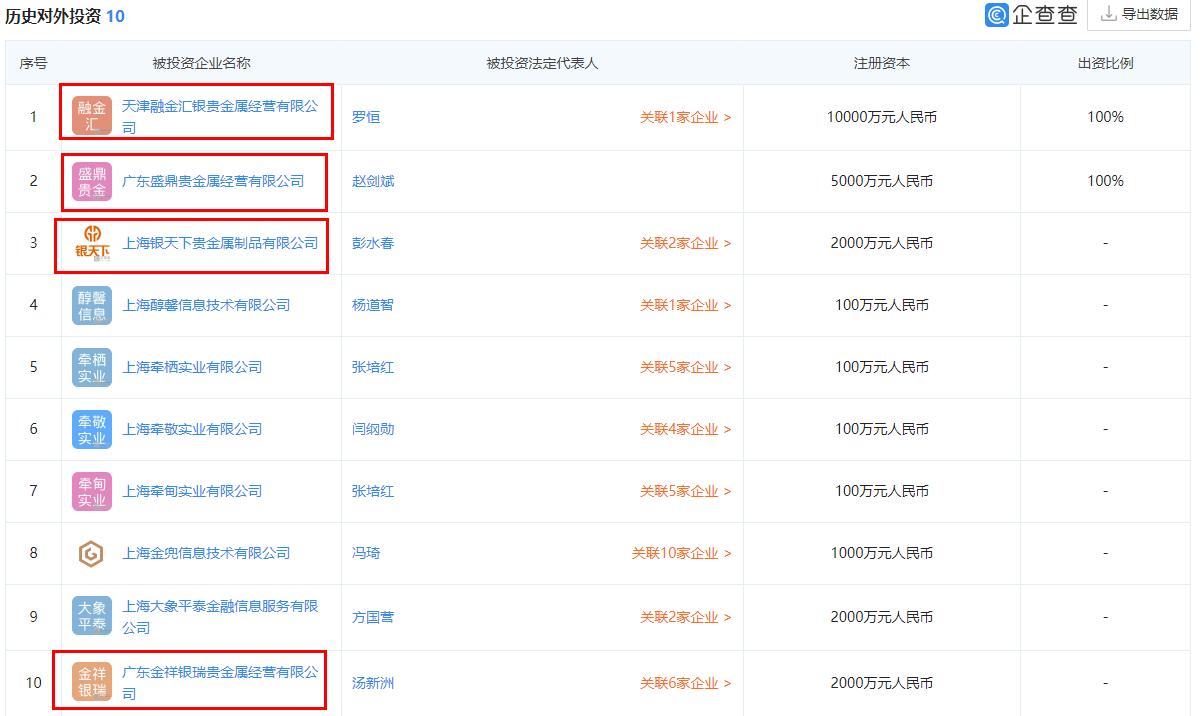Click the 融金汇 company logo icon
The image size is (1202, 716).
pos(90,113)
